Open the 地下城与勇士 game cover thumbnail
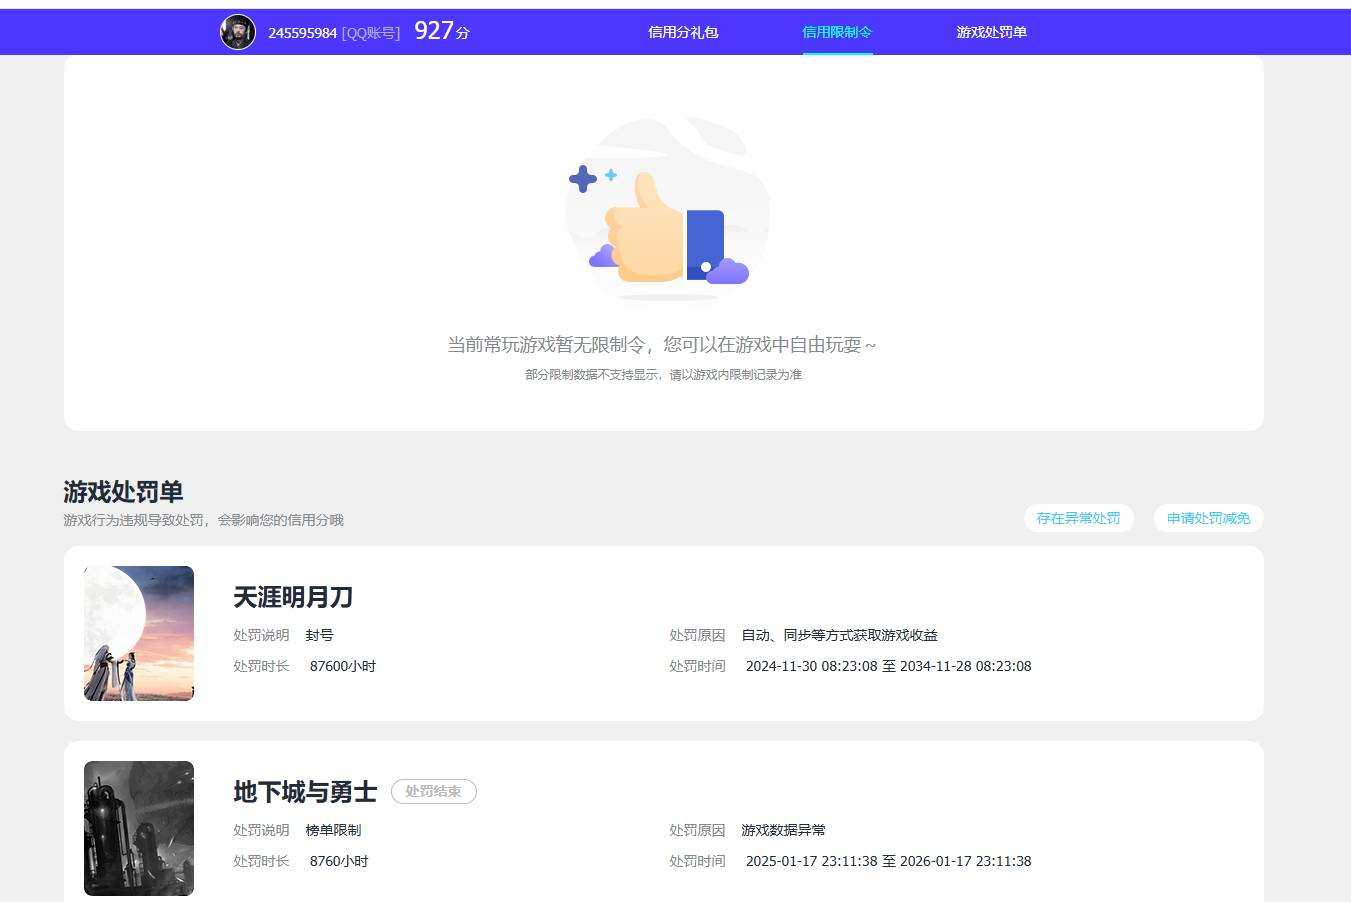This screenshot has width=1351, height=902. 139,828
